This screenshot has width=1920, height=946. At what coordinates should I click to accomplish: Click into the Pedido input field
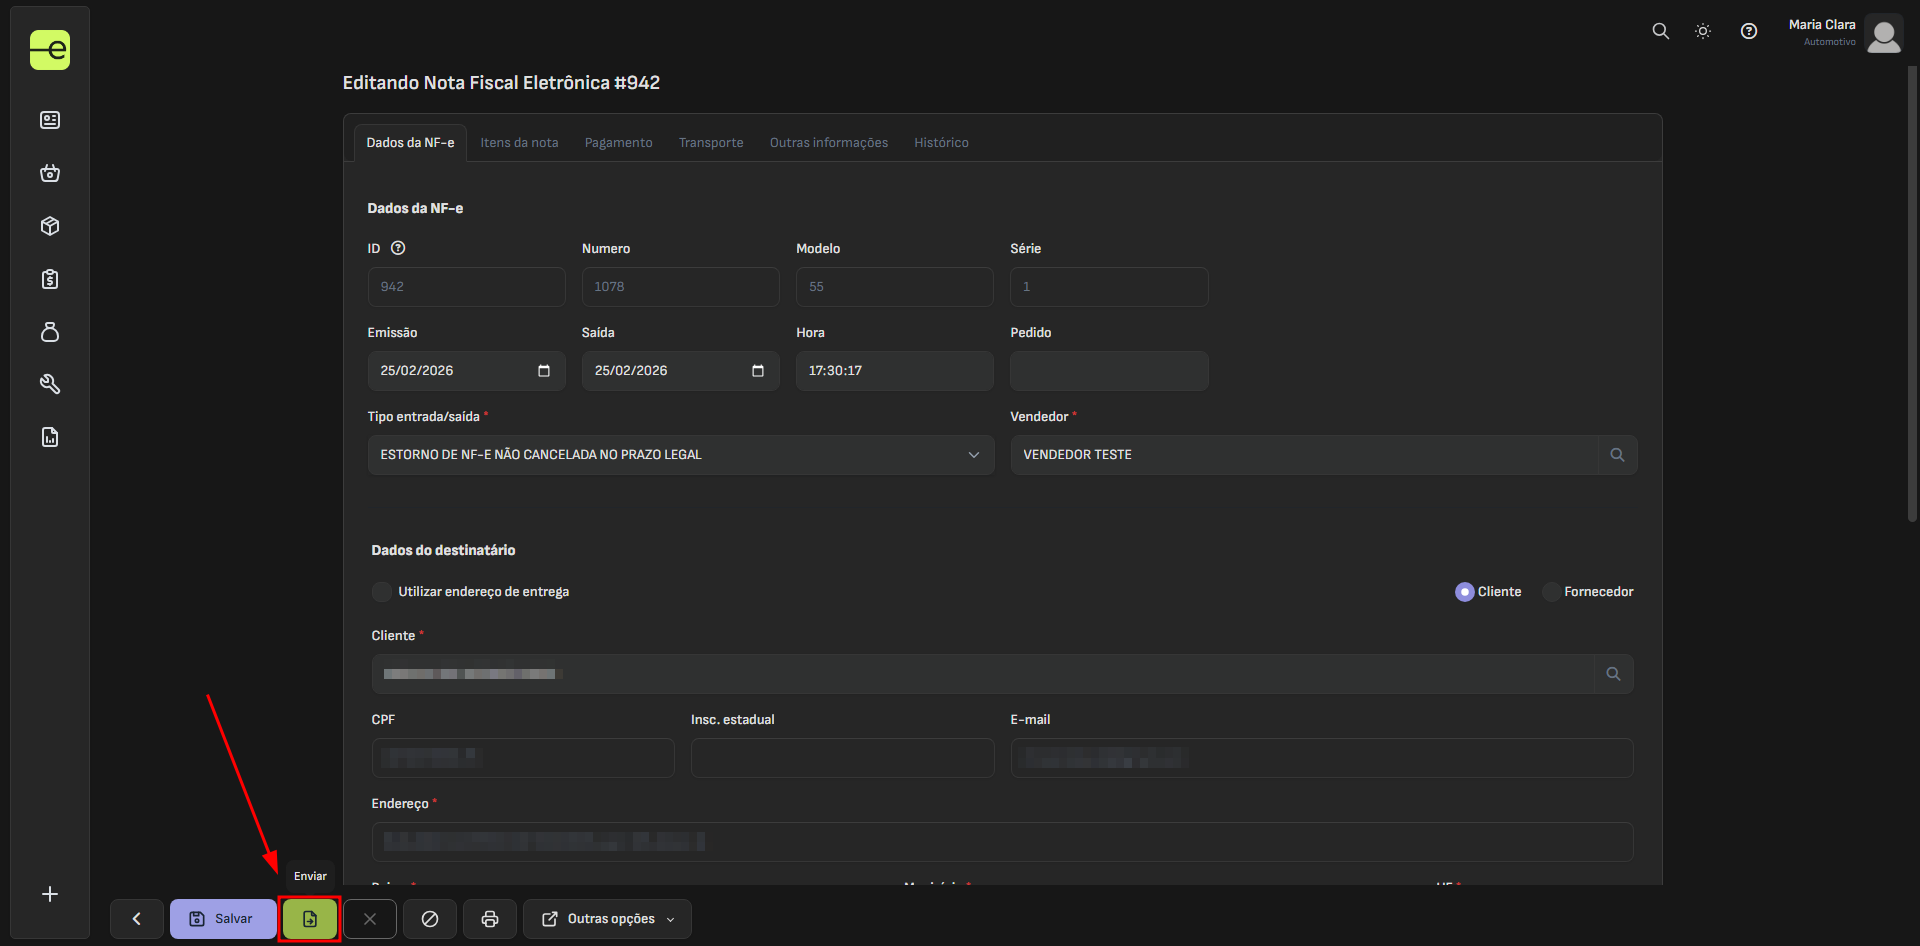point(1108,371)
